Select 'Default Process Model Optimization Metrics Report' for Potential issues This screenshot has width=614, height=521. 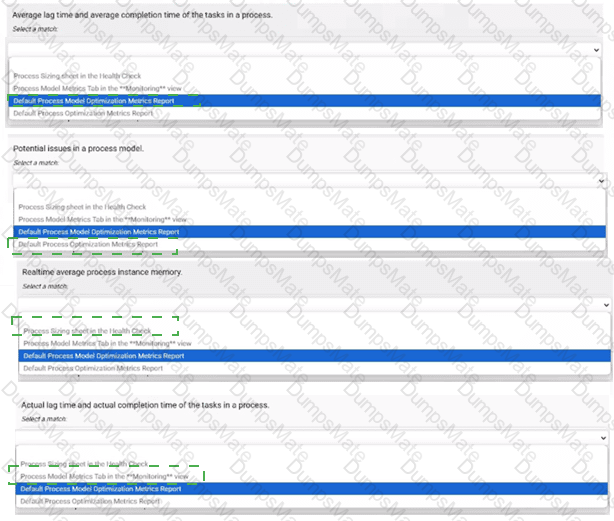(98, 232)
